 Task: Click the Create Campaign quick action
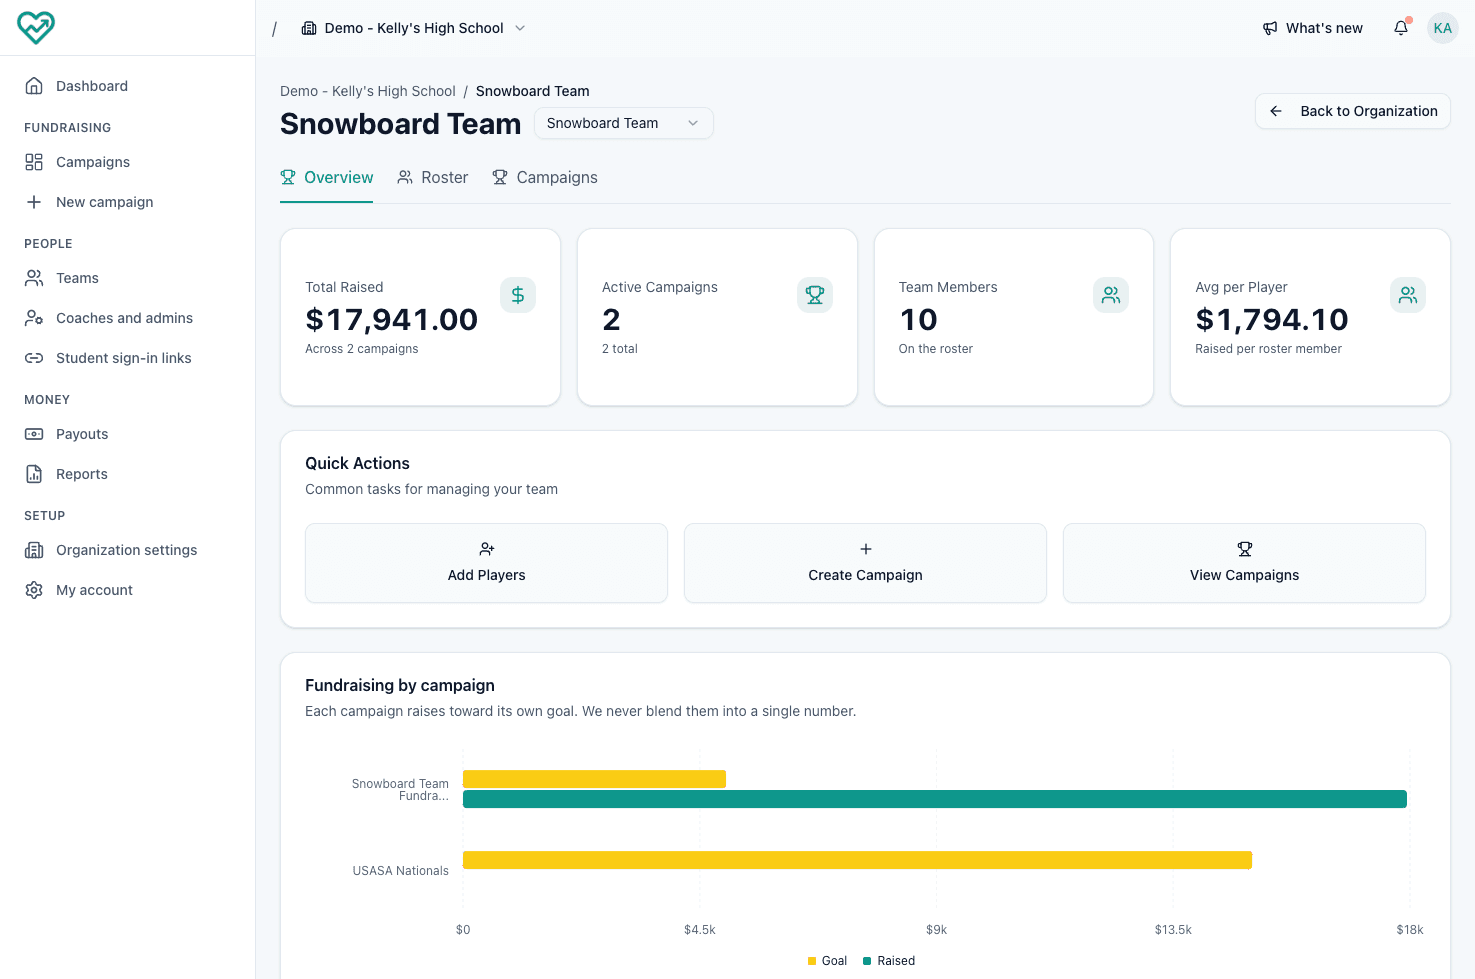click(865, 563)
